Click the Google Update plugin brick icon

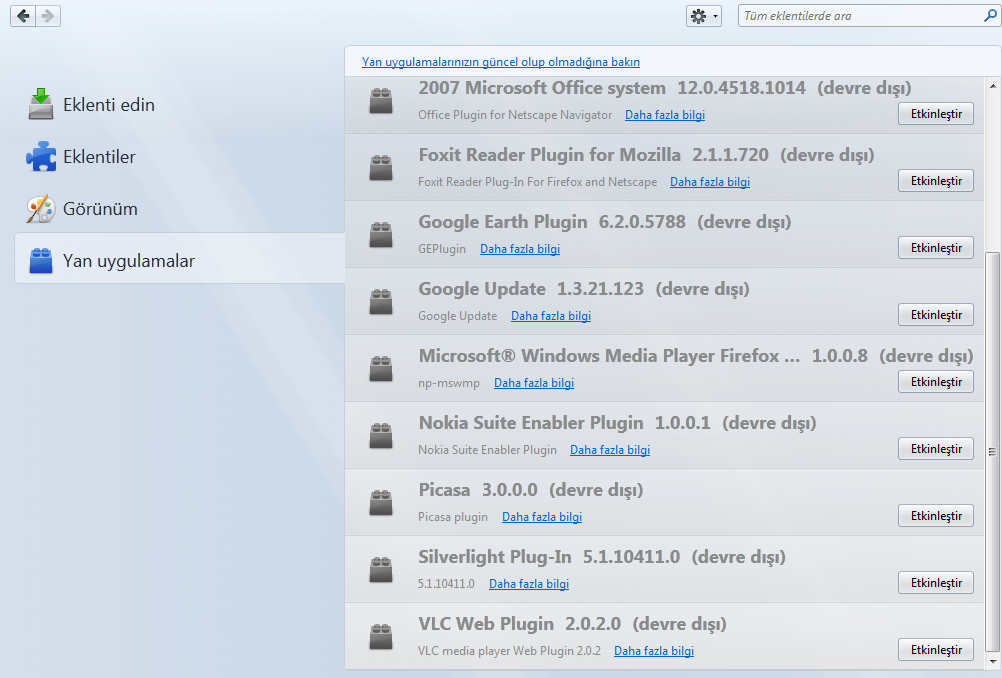click(x=381, y=302)
